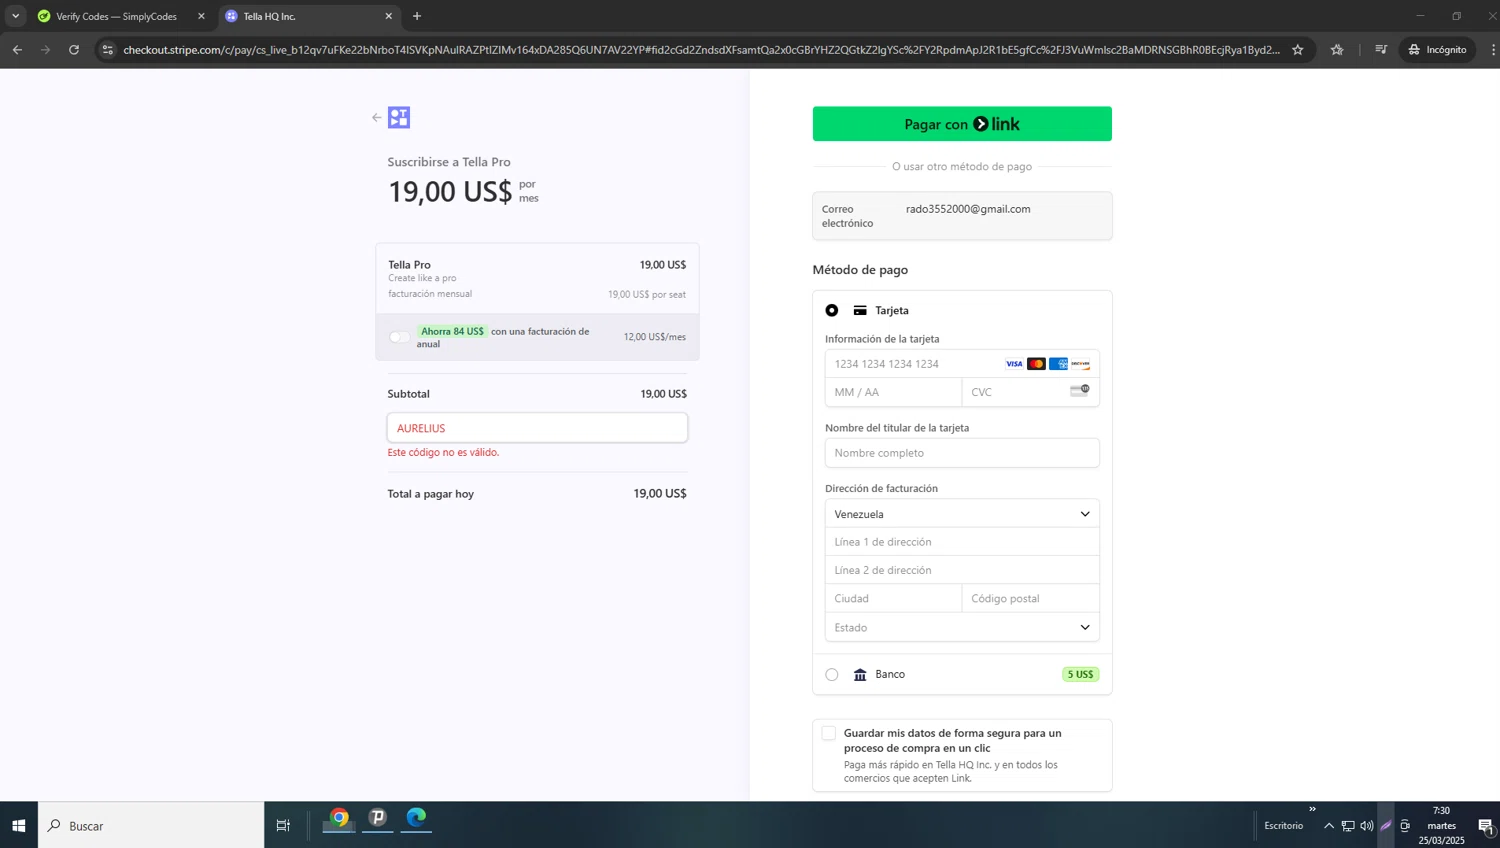Go back using browser back arrow
Screen dimensions: 1500x848
pyautogui.click(x=17, y=49)
